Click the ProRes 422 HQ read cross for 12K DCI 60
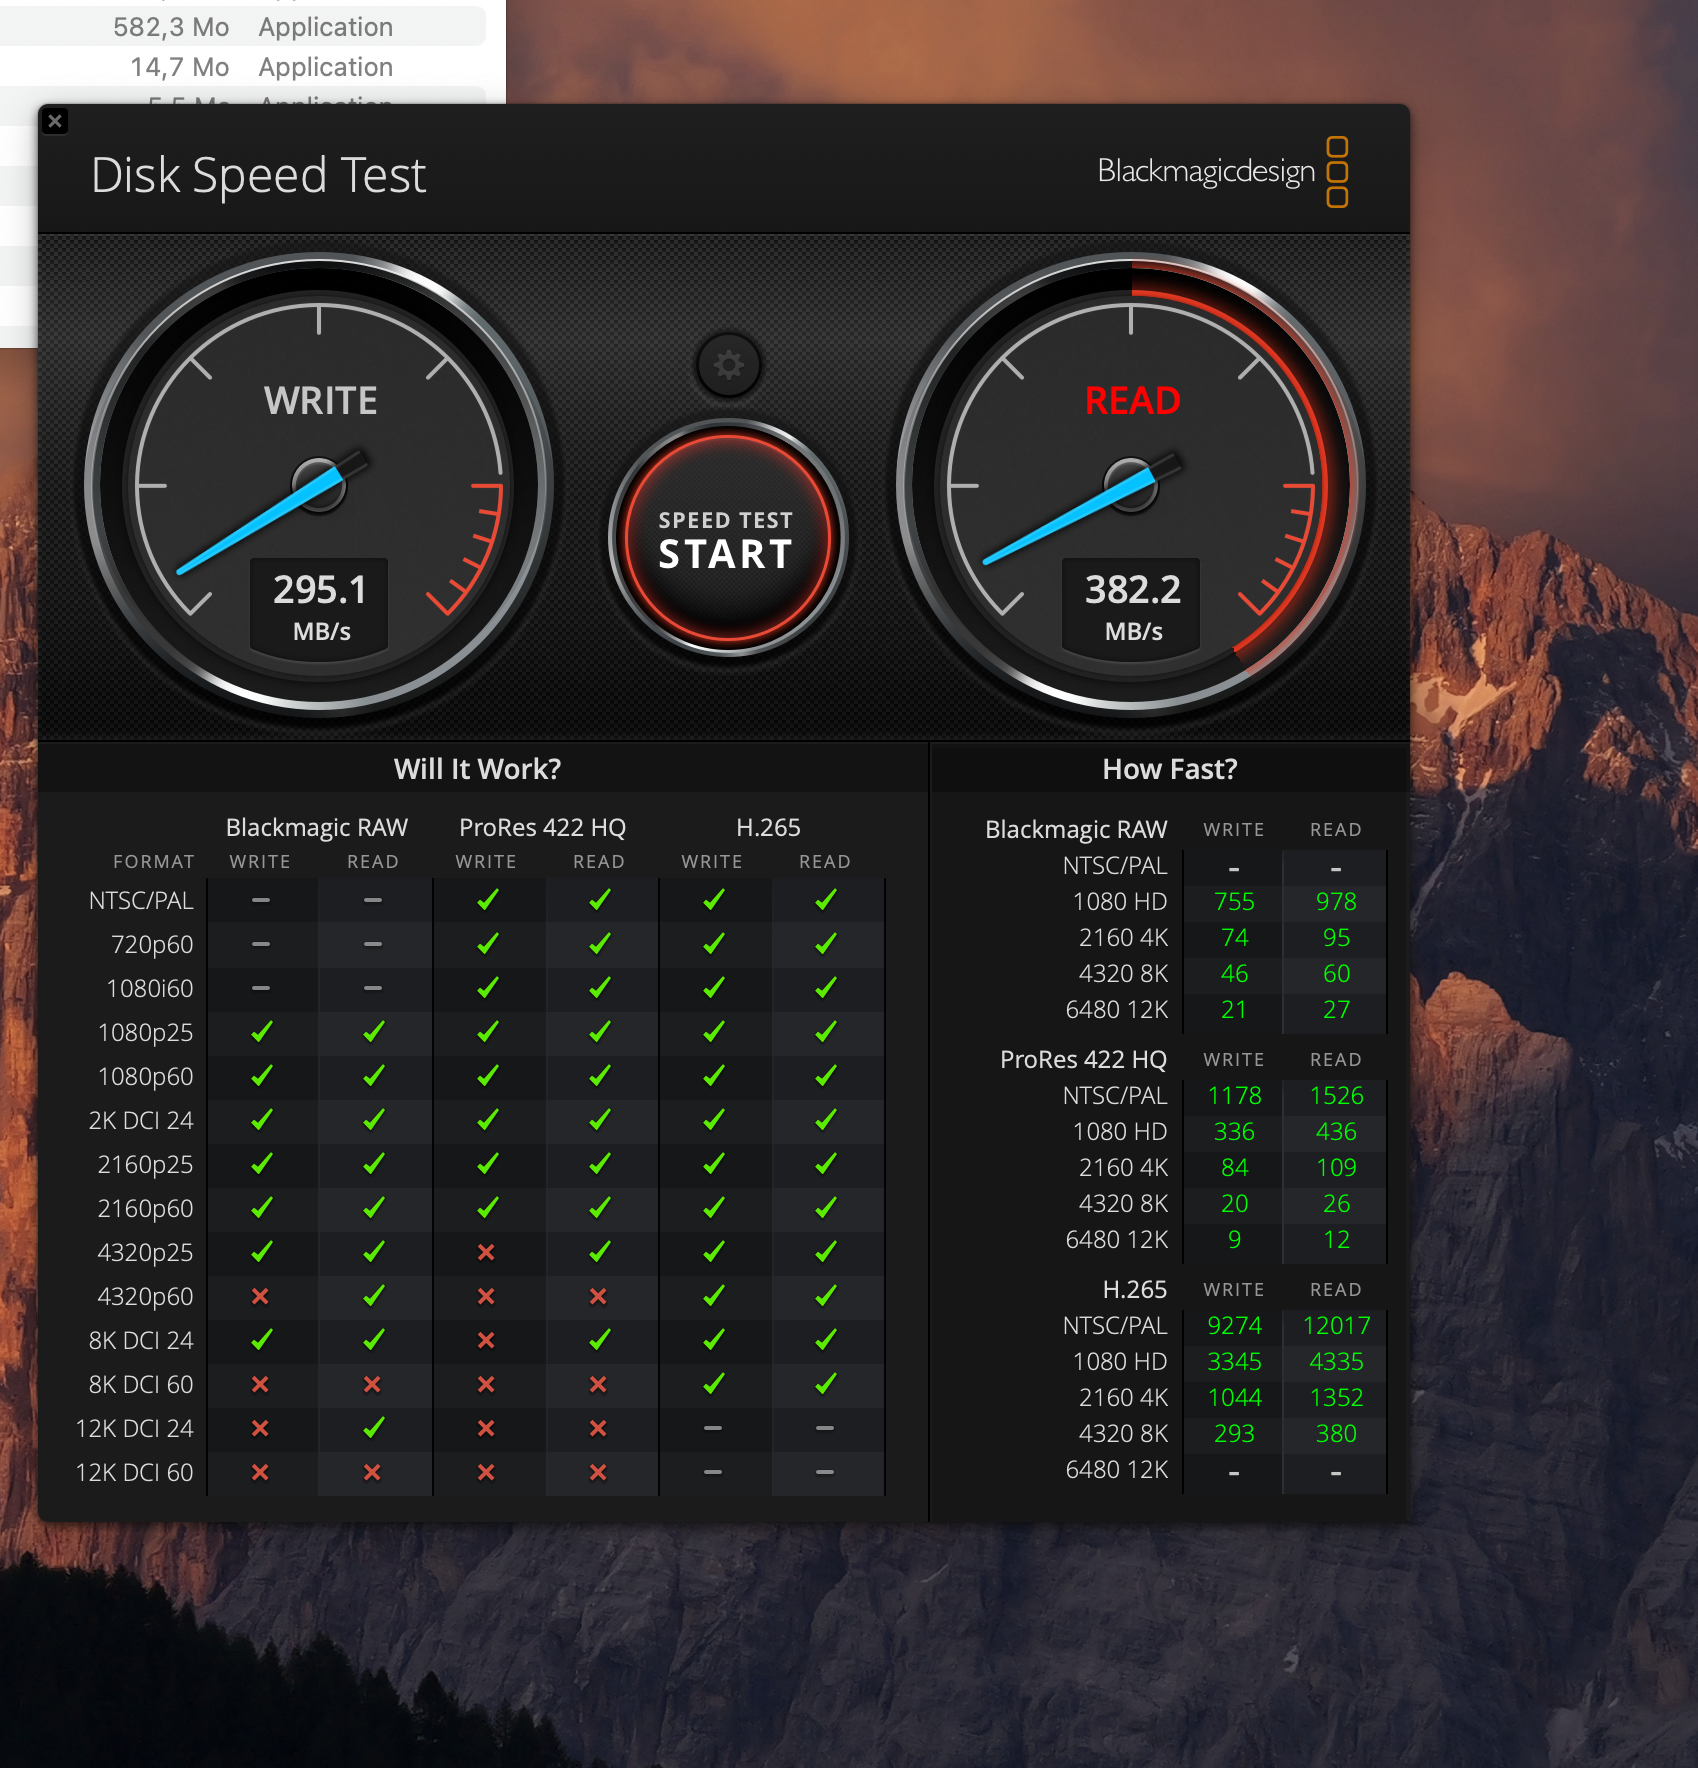This screenshot has height=1768, width=1698. click(x=598, y=1472)
